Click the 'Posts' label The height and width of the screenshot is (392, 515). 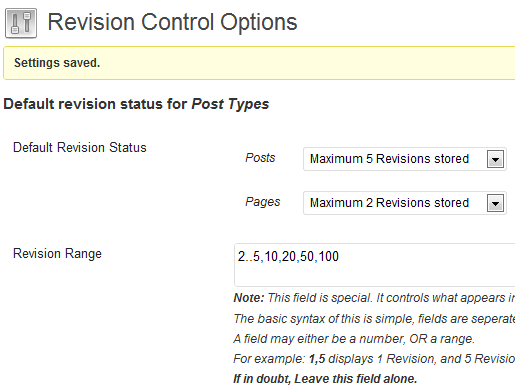[260, 158]
